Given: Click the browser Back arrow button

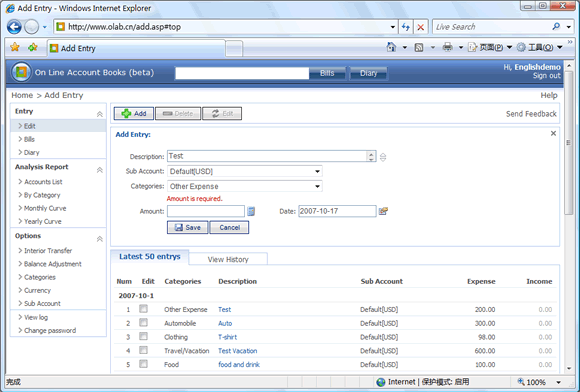Looking at the screenshot, I should click(x=14, y=27).
